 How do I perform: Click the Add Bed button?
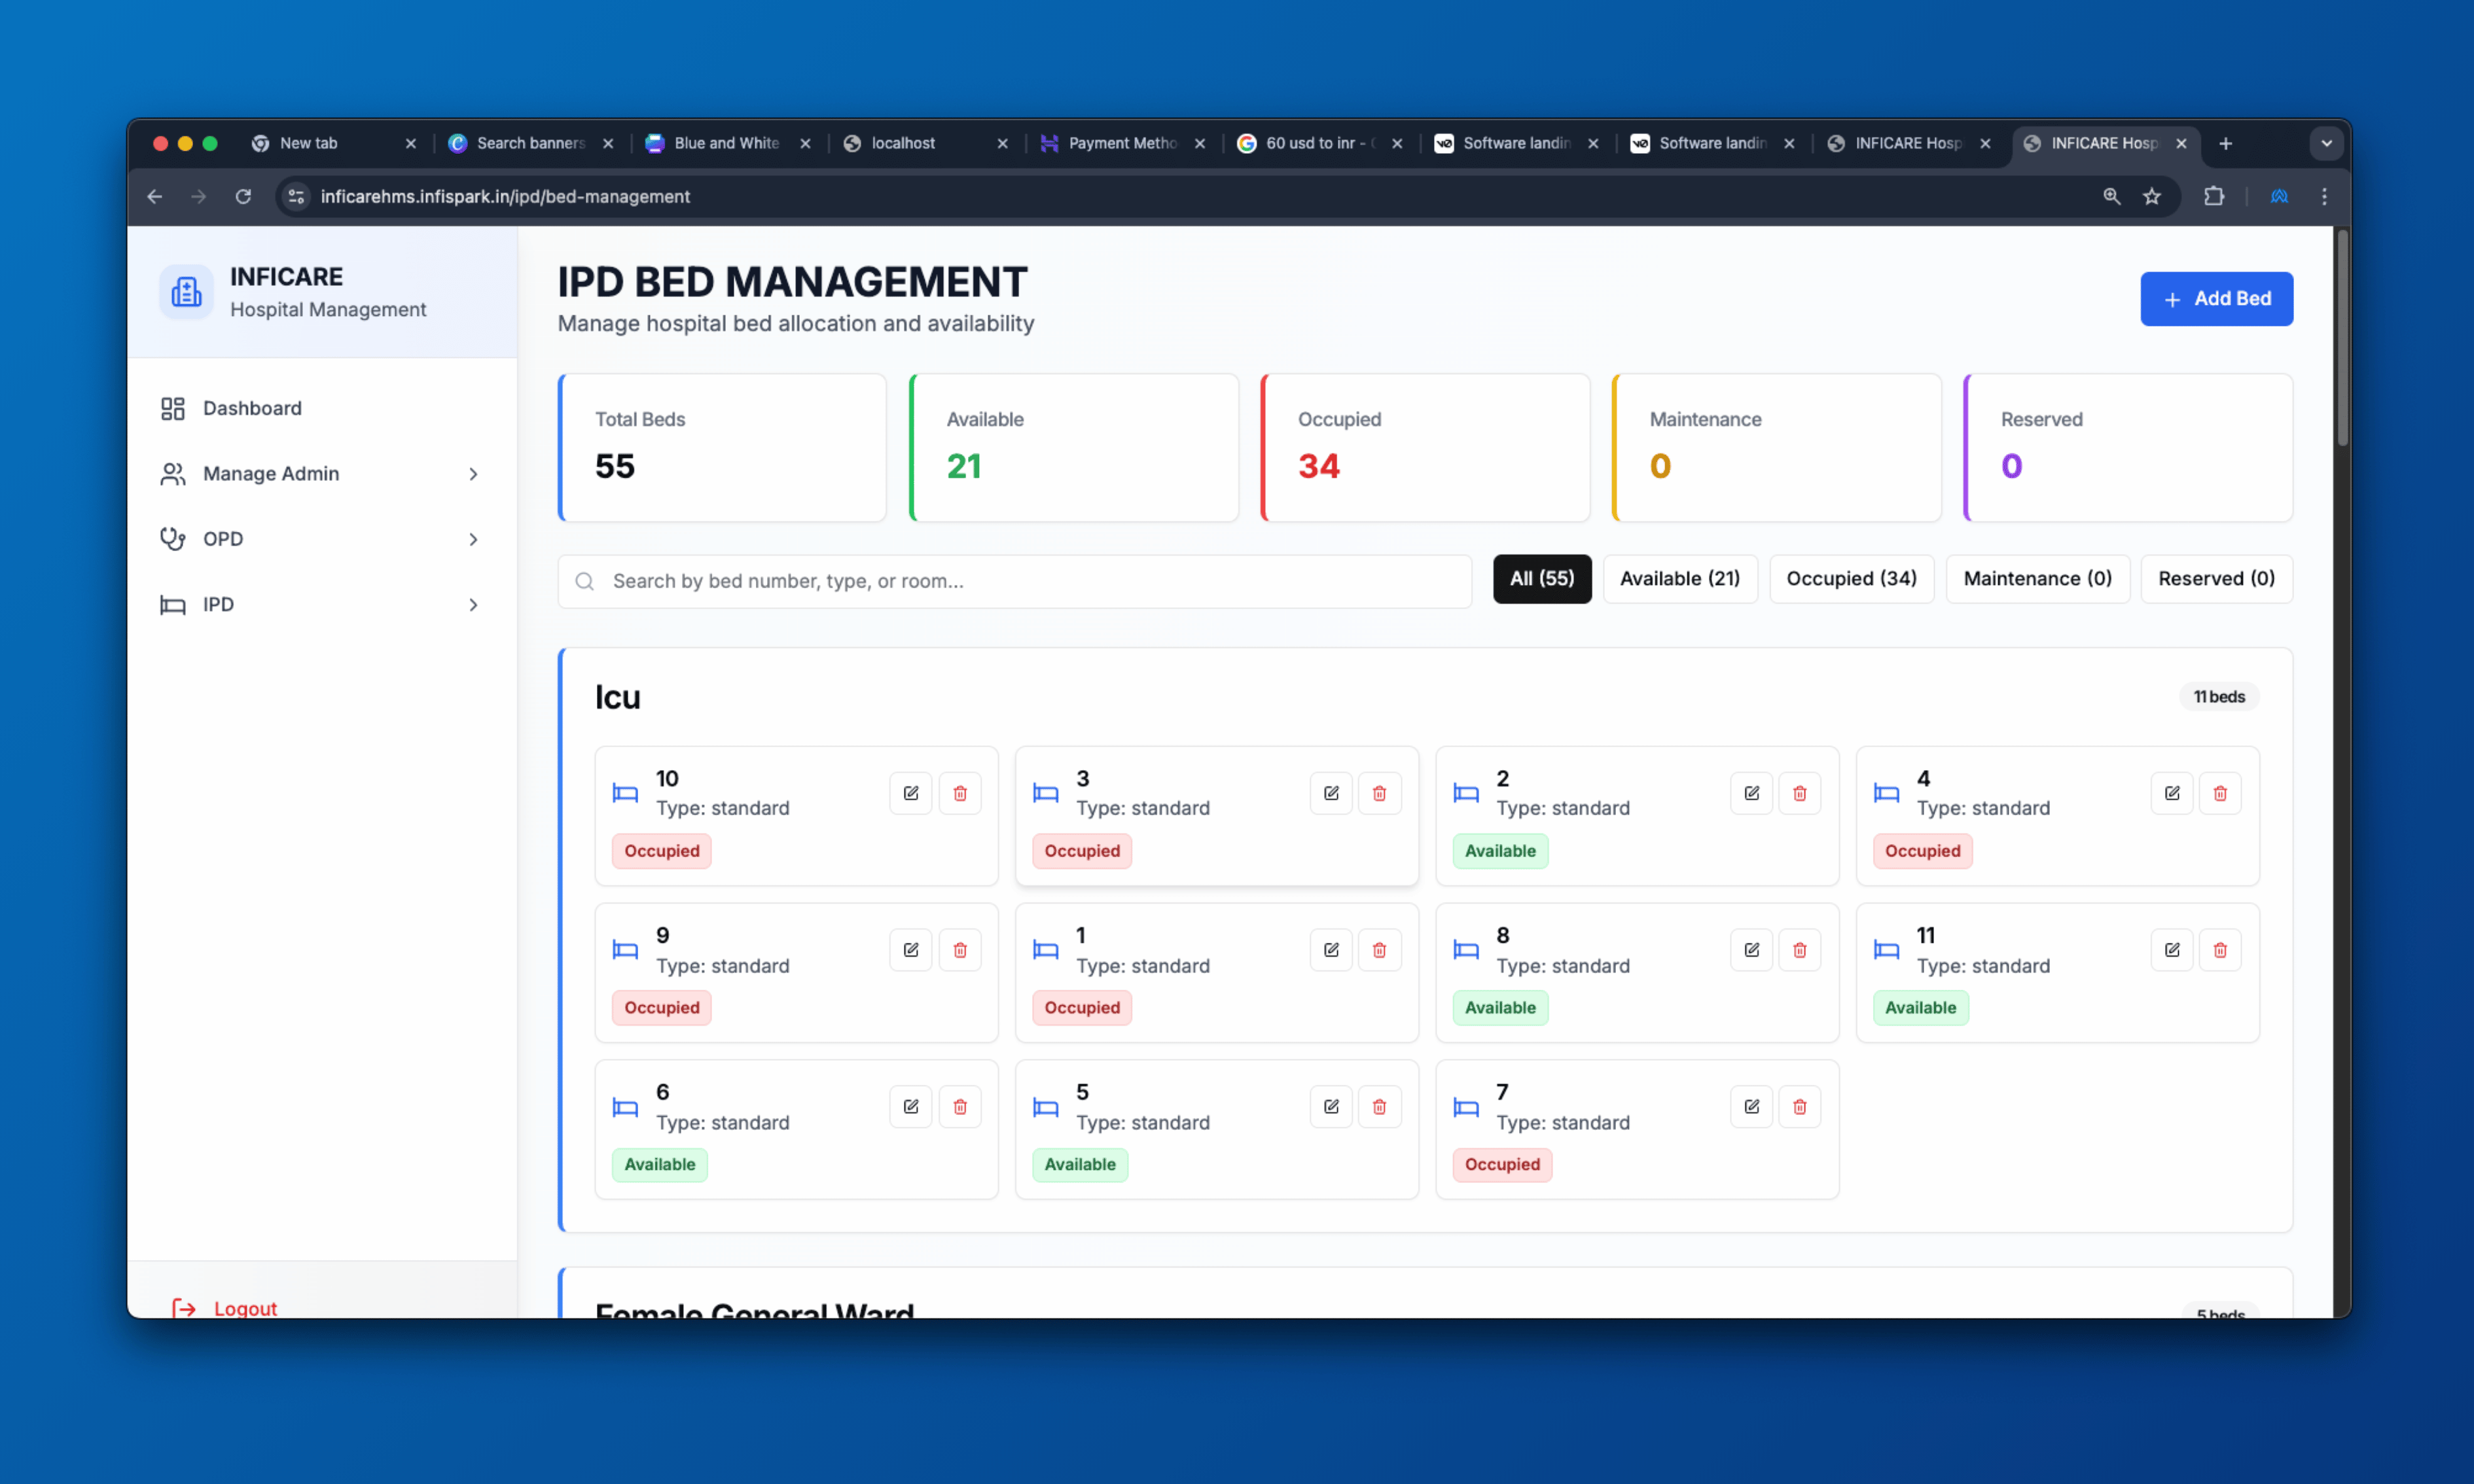pos(2216,299)
